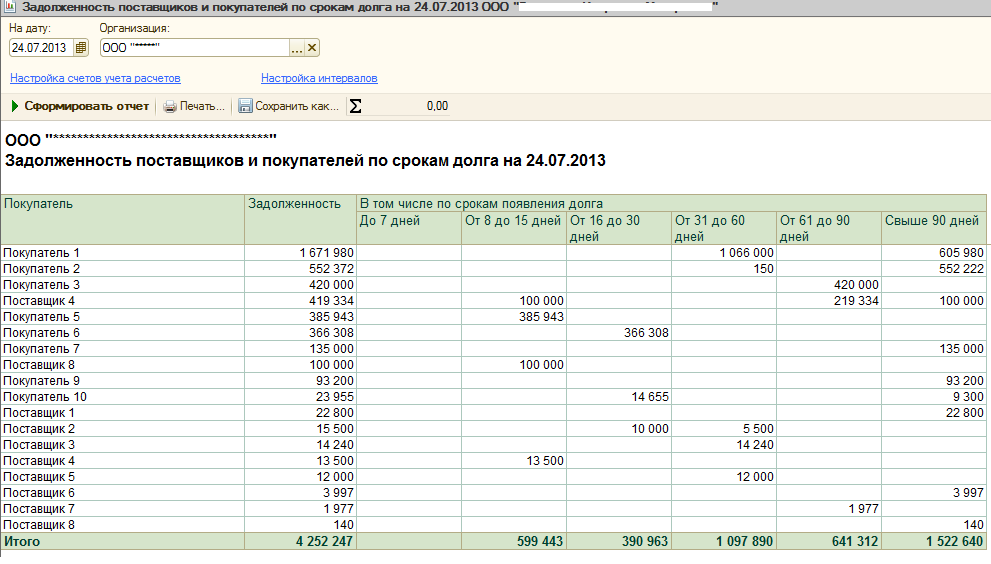This screenshot has height=564, width=991.
Task: Clear the organization field with X button
Action: [312, 47]
